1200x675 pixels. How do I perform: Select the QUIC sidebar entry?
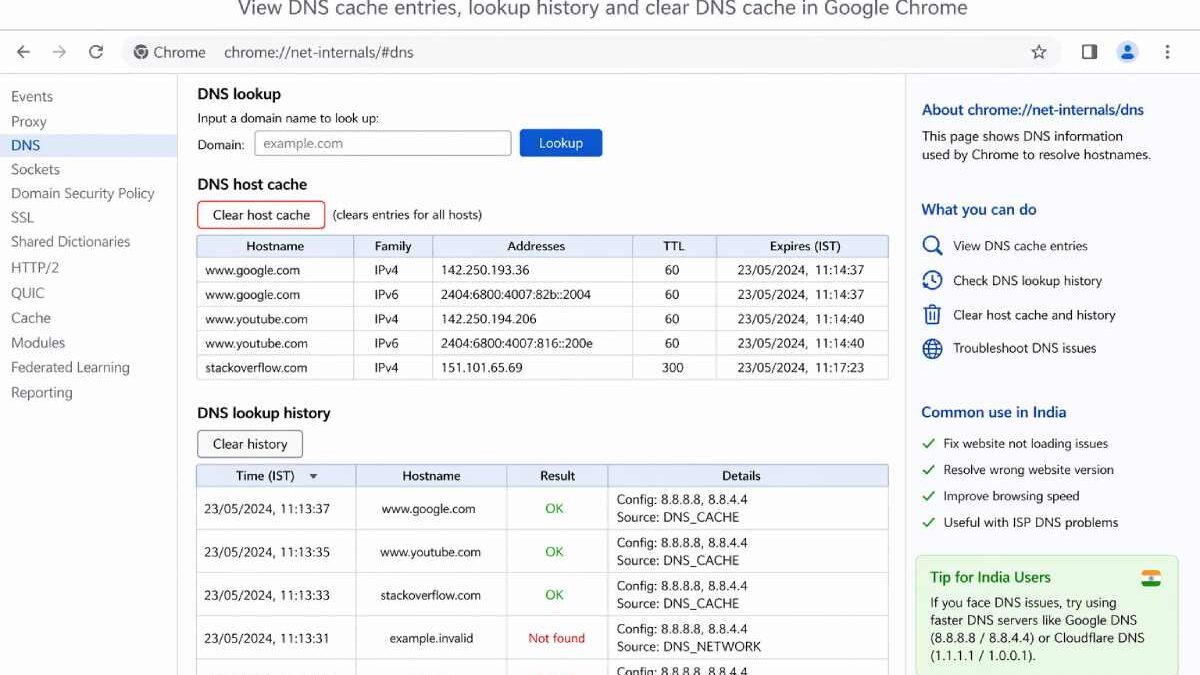[27, 292]
